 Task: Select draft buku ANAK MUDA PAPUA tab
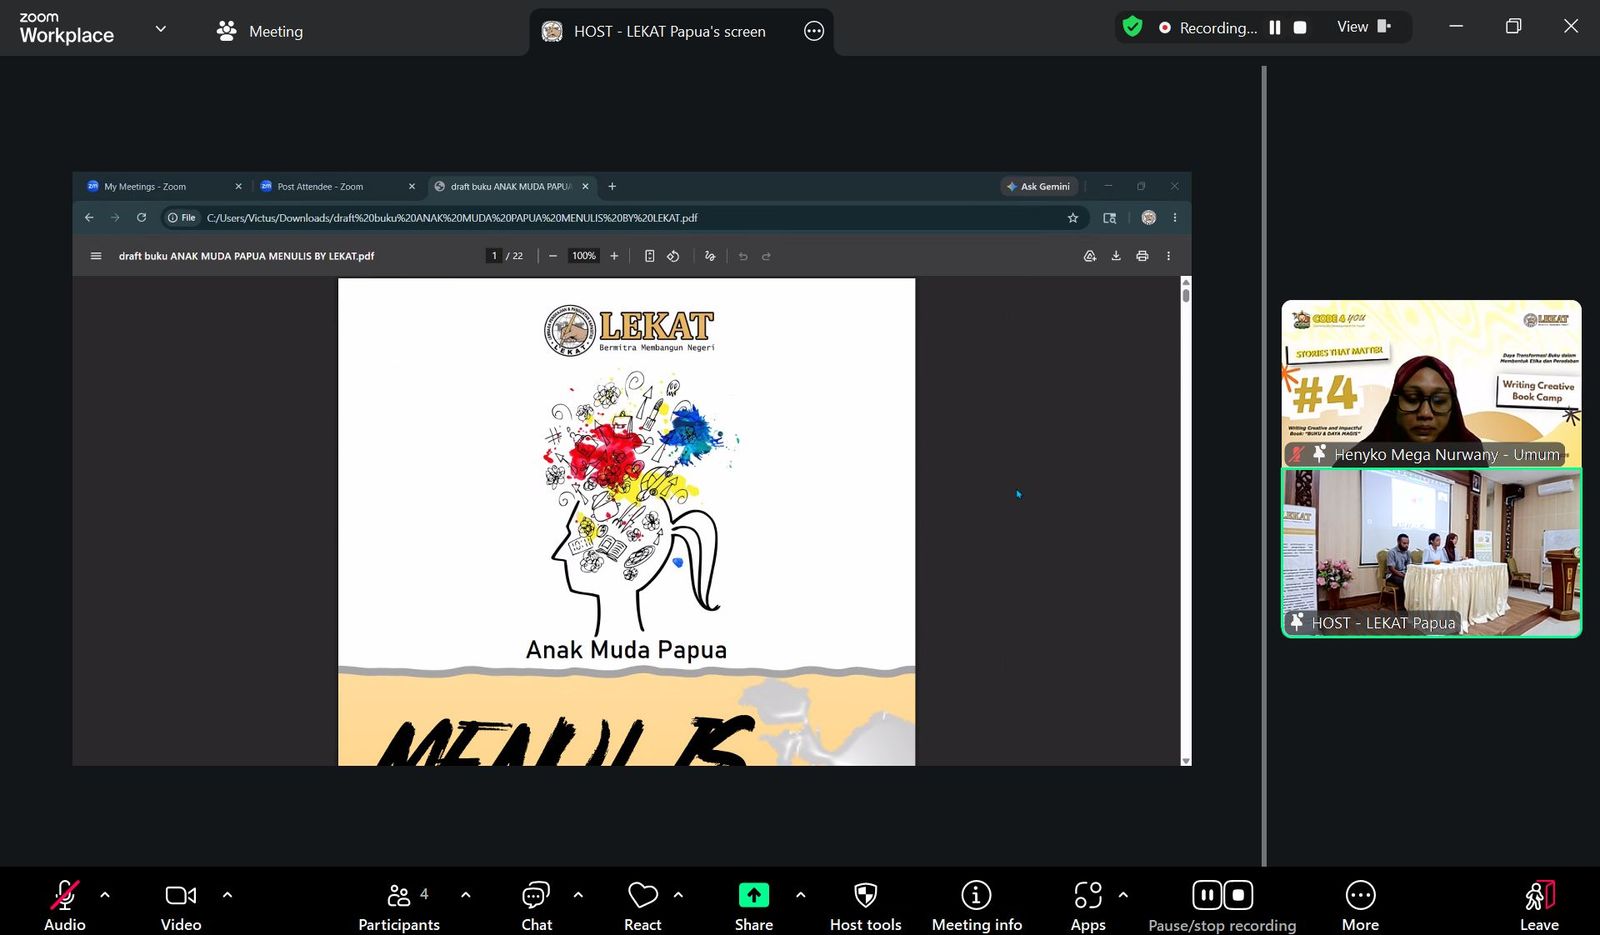click(510, 186)
